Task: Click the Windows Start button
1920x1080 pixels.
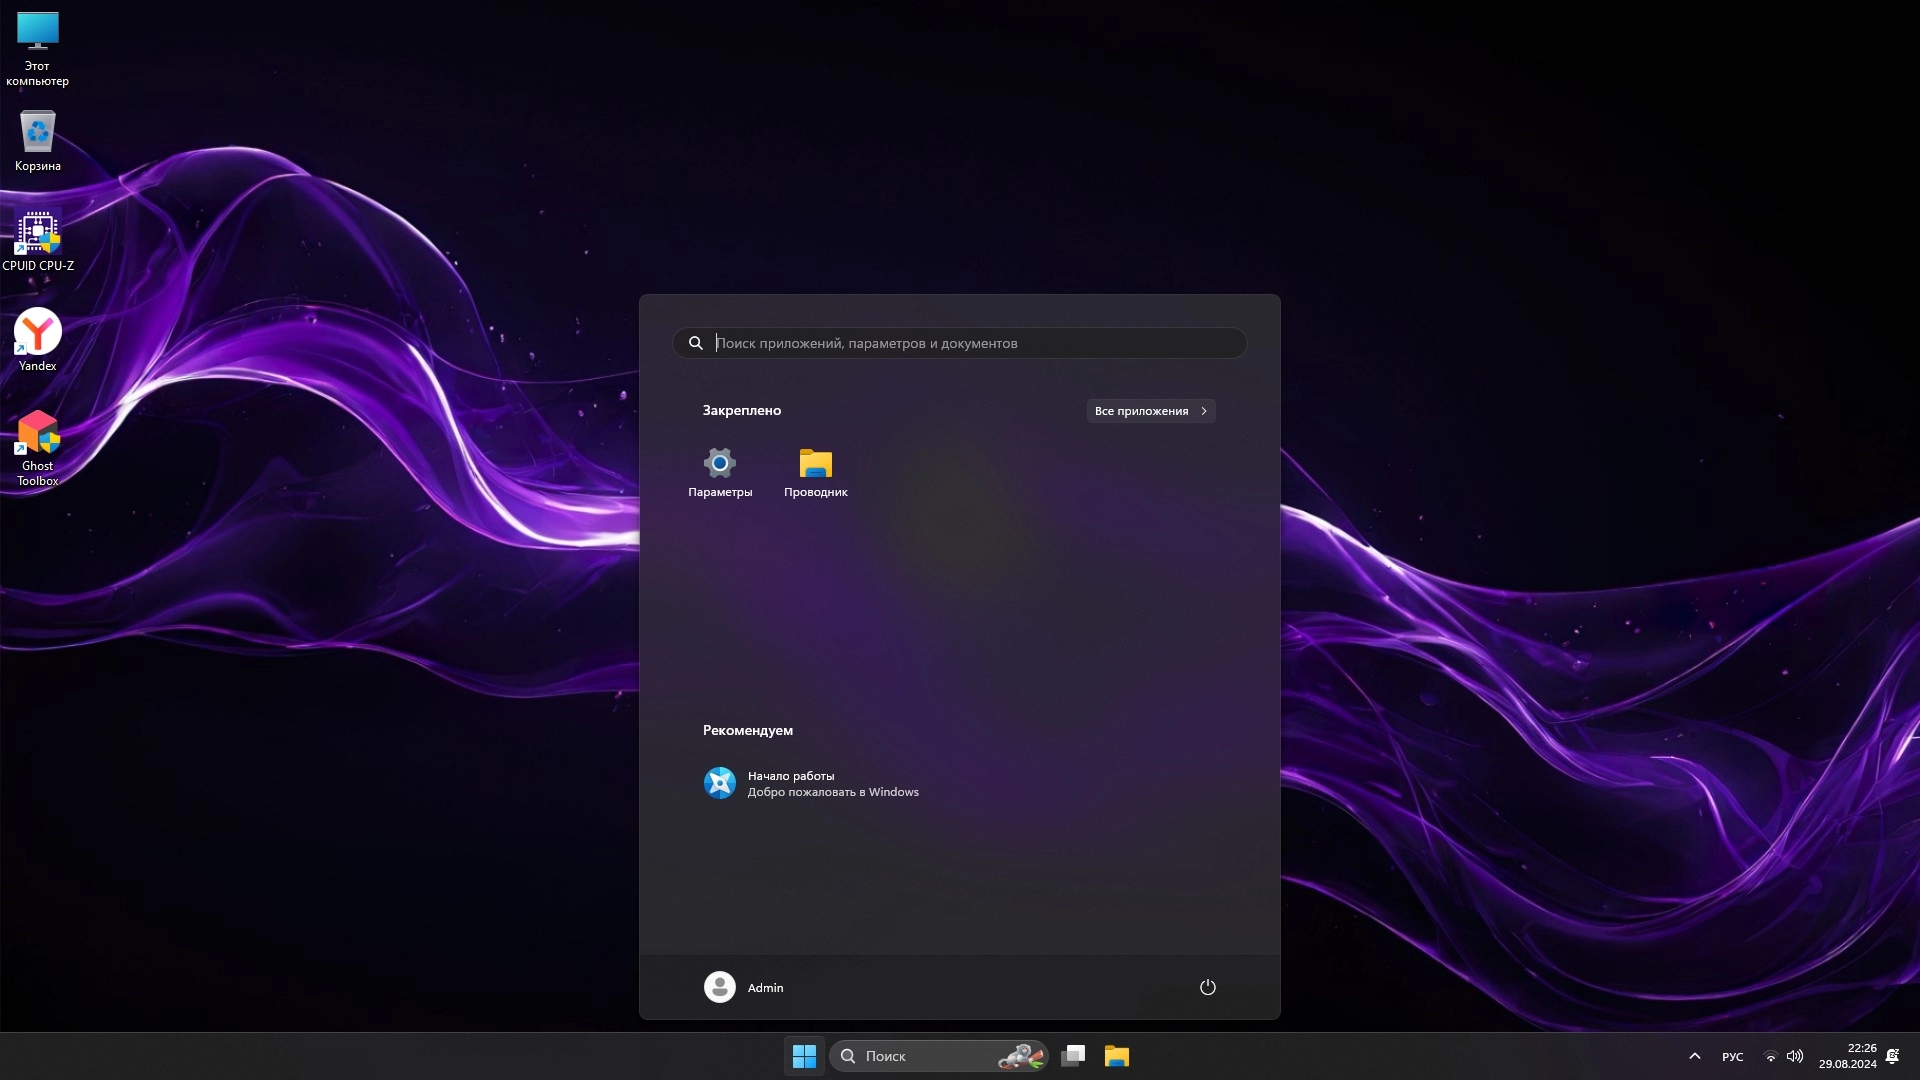Action: [x=804, y=1056]
